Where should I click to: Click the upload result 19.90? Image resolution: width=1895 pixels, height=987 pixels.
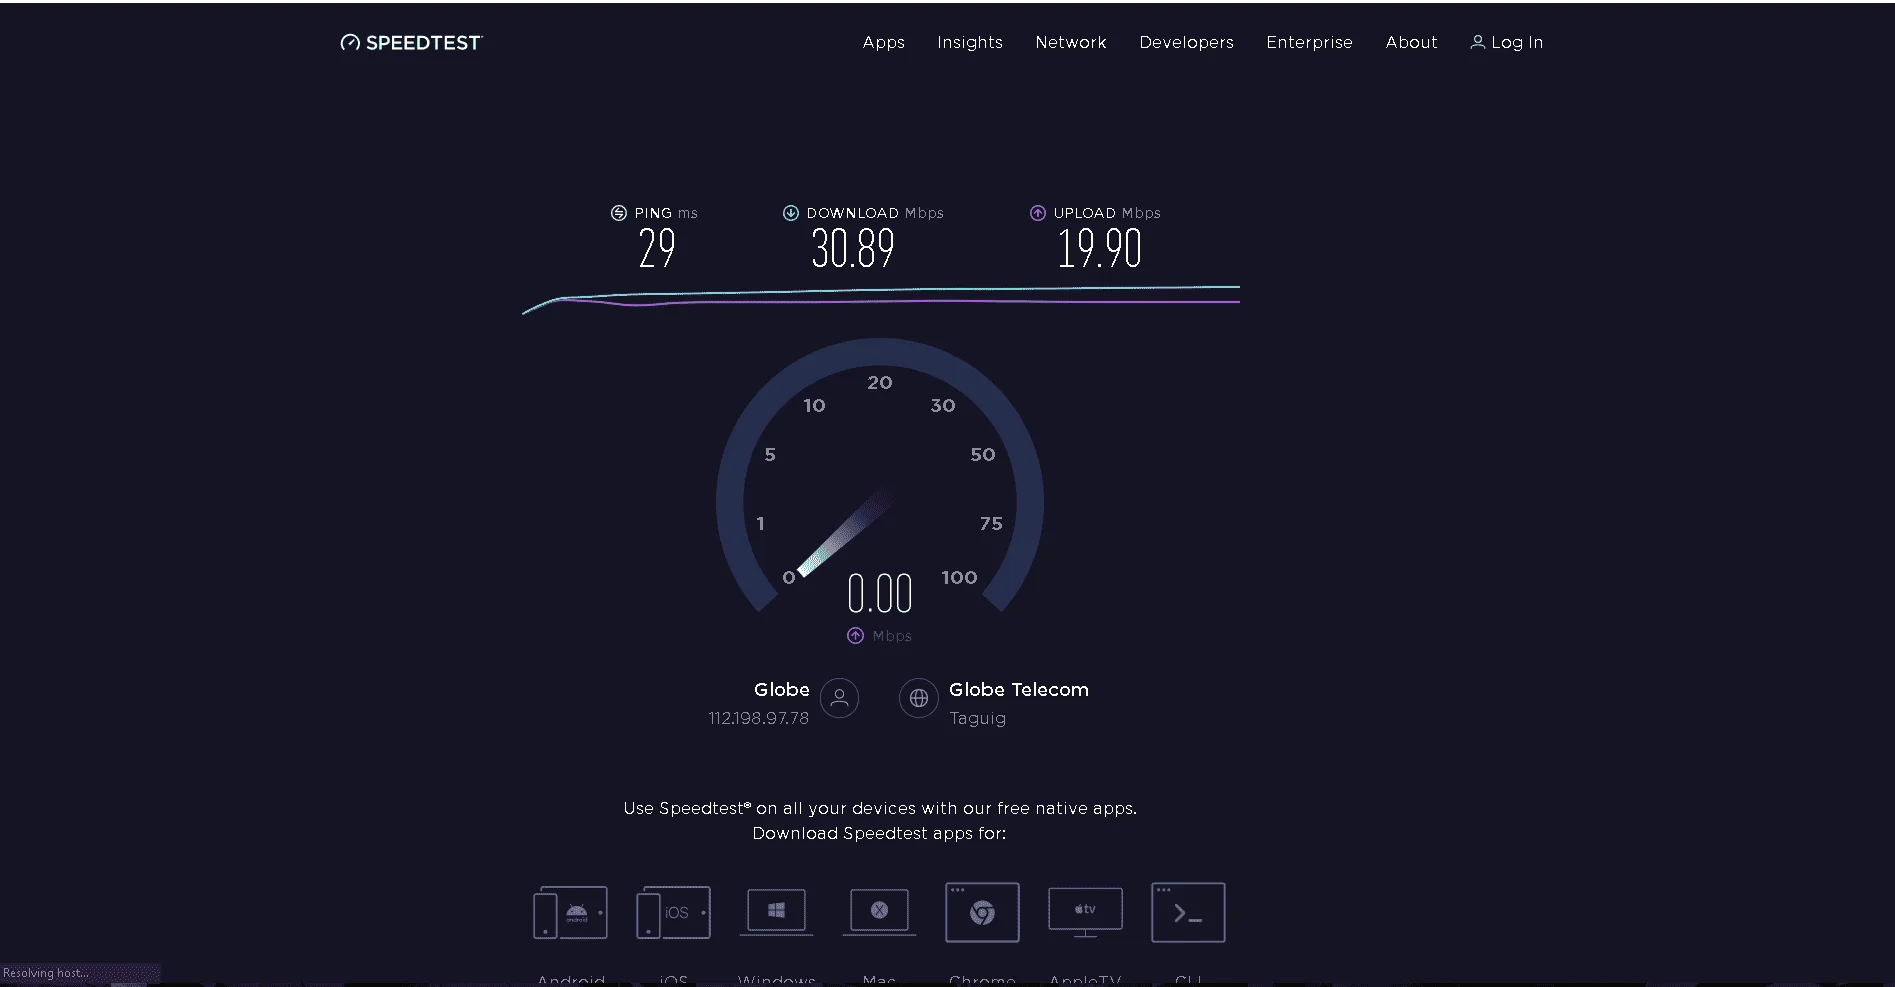tap(1100, 249)
